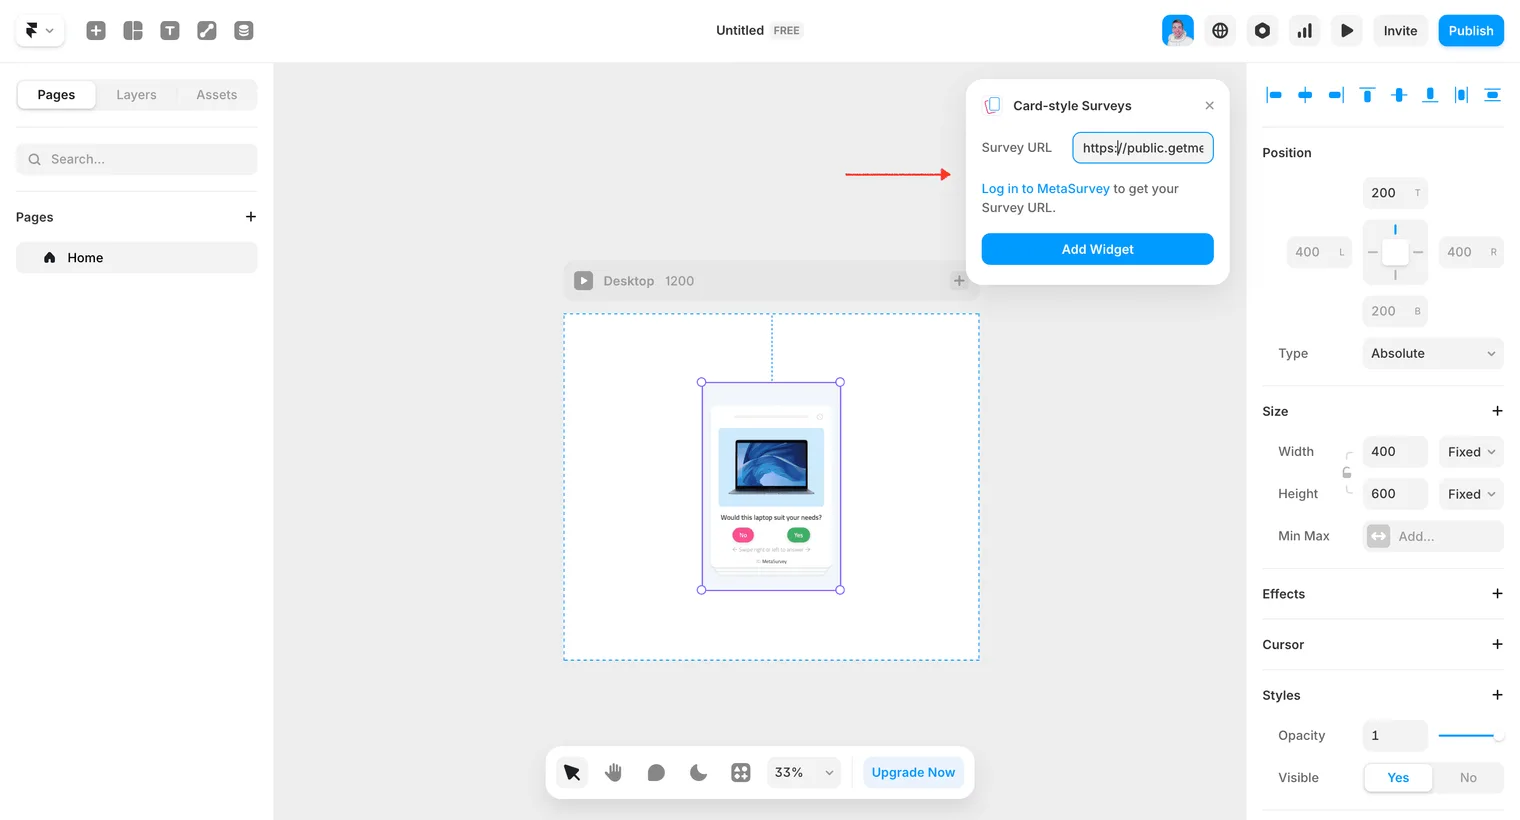Close the Card-style Surveys popup
This screenshot has width=1520, height=820.
(x=1210, y=106)
